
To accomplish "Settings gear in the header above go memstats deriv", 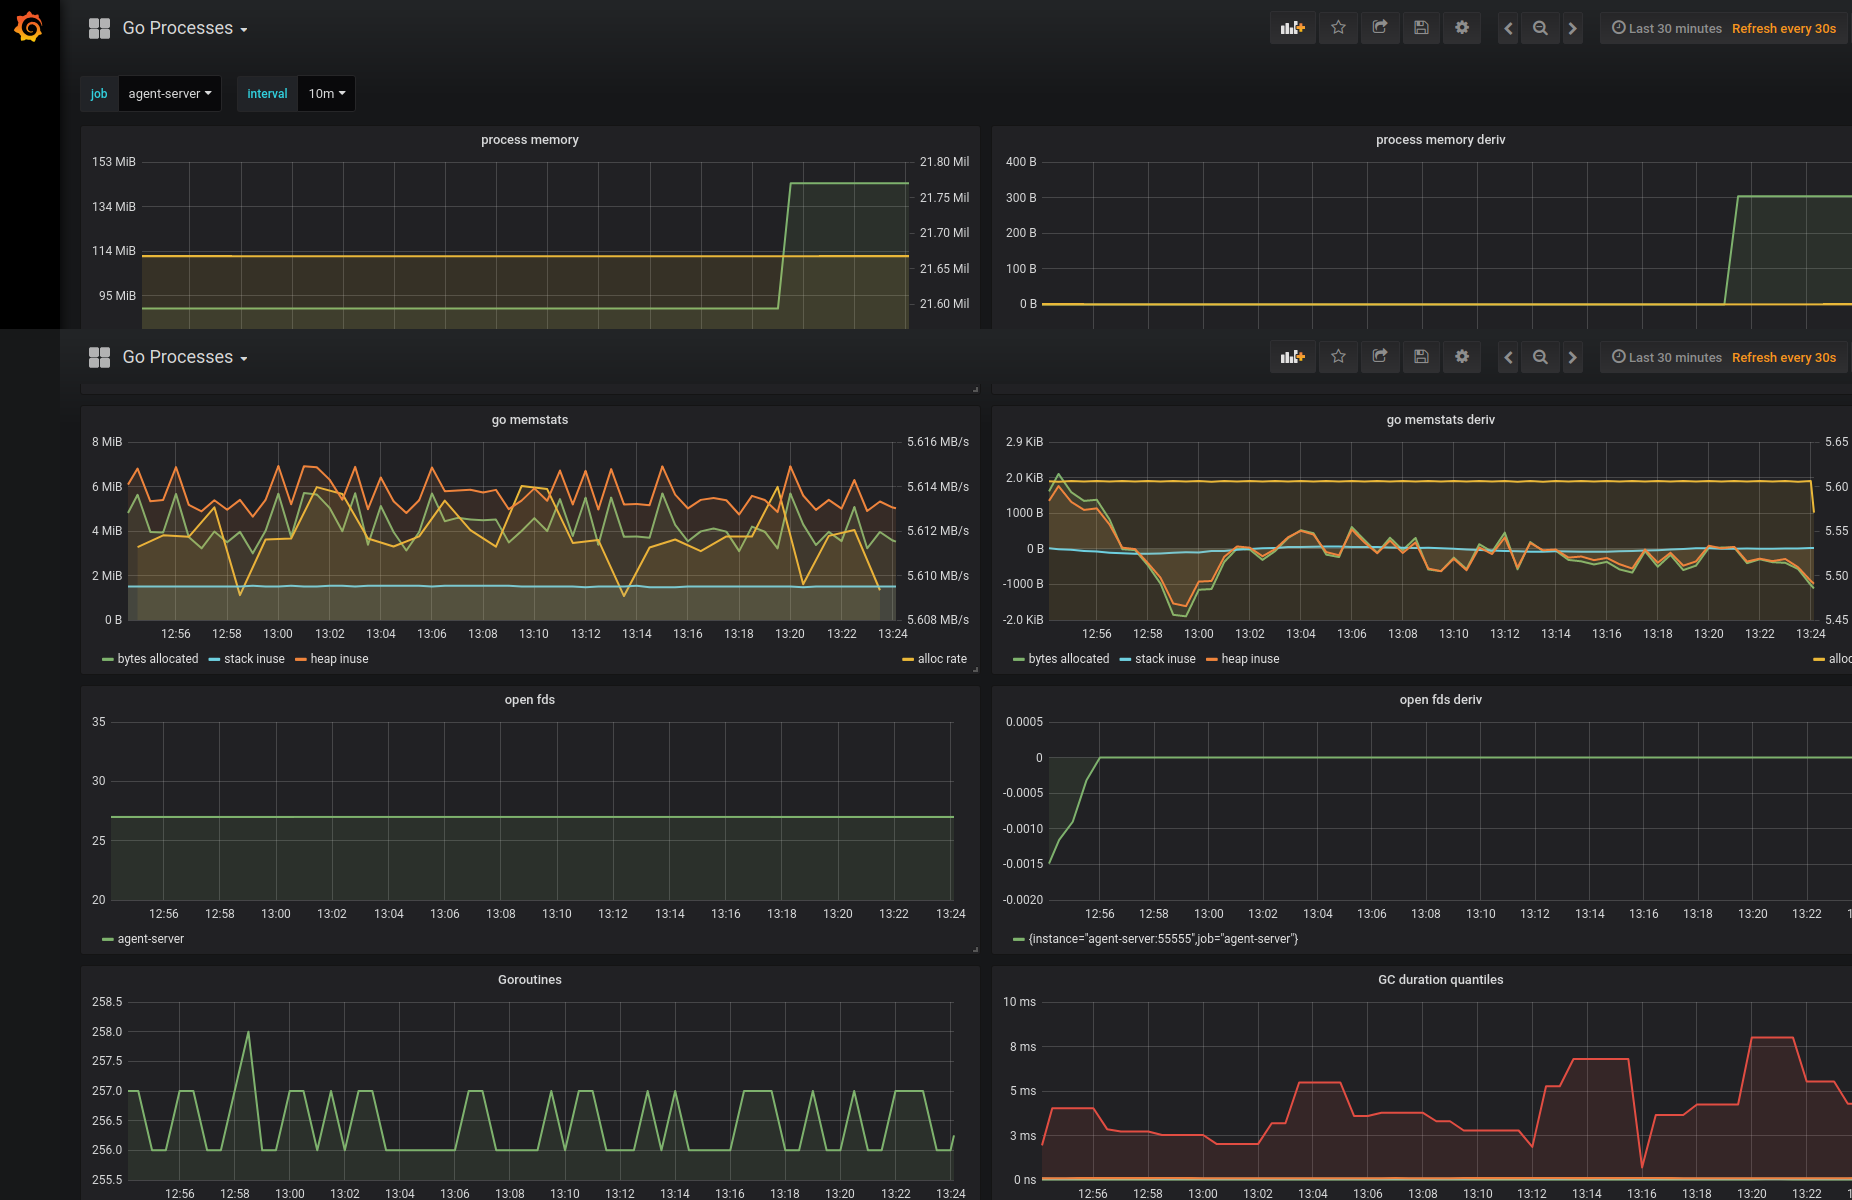I will pos(1462,357).
